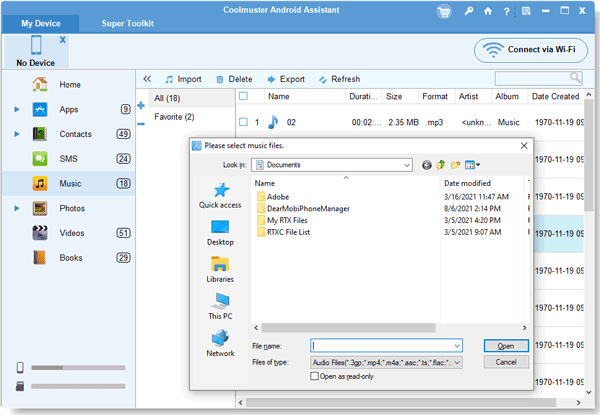Switch to the Super Toolkit tab

point(127,23)
